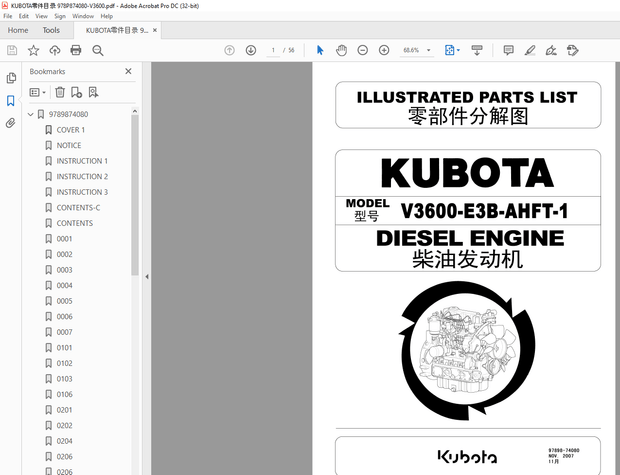Activate the hand pan tool

tap(341, 50)
